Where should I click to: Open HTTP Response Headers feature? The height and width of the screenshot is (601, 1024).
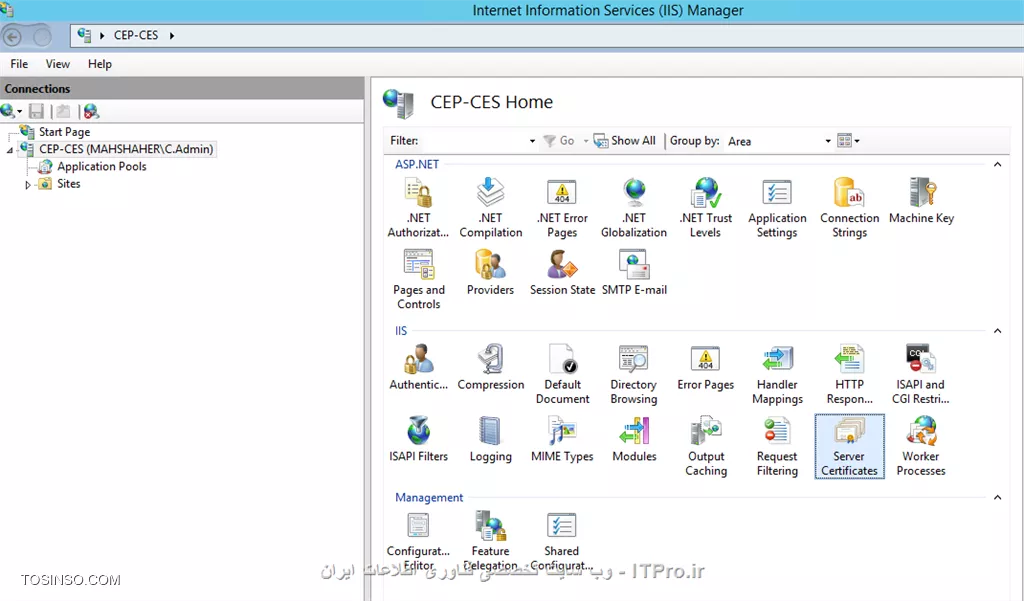pos(850,374)
